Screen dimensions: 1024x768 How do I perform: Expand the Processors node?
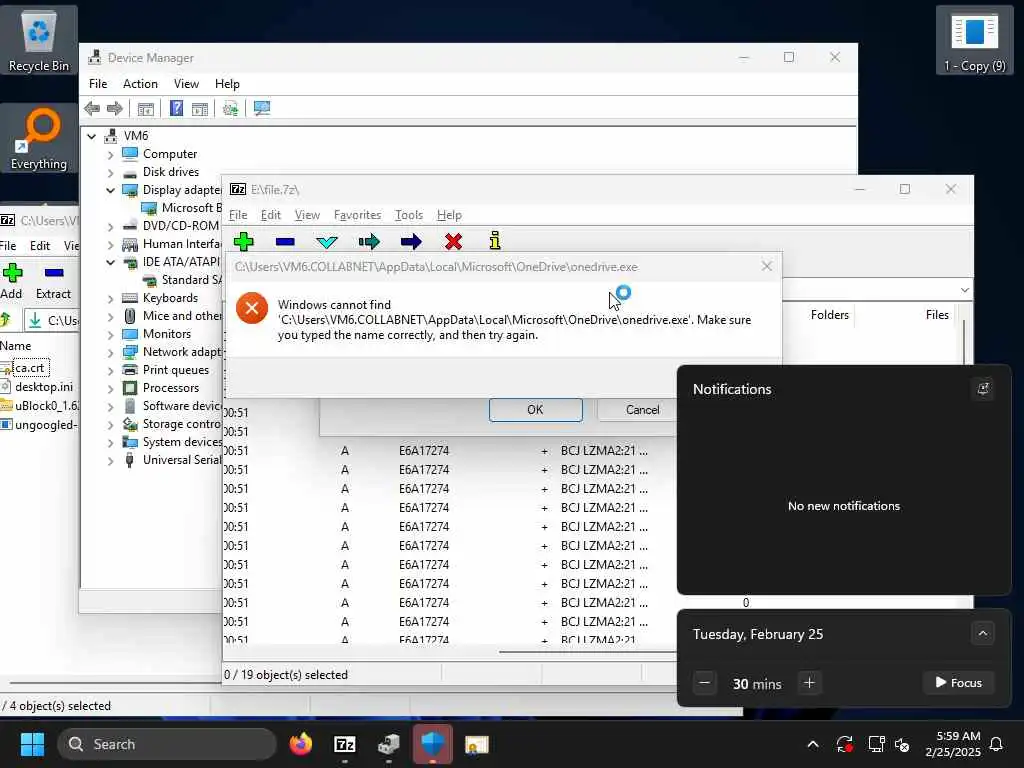coord(110,389)
